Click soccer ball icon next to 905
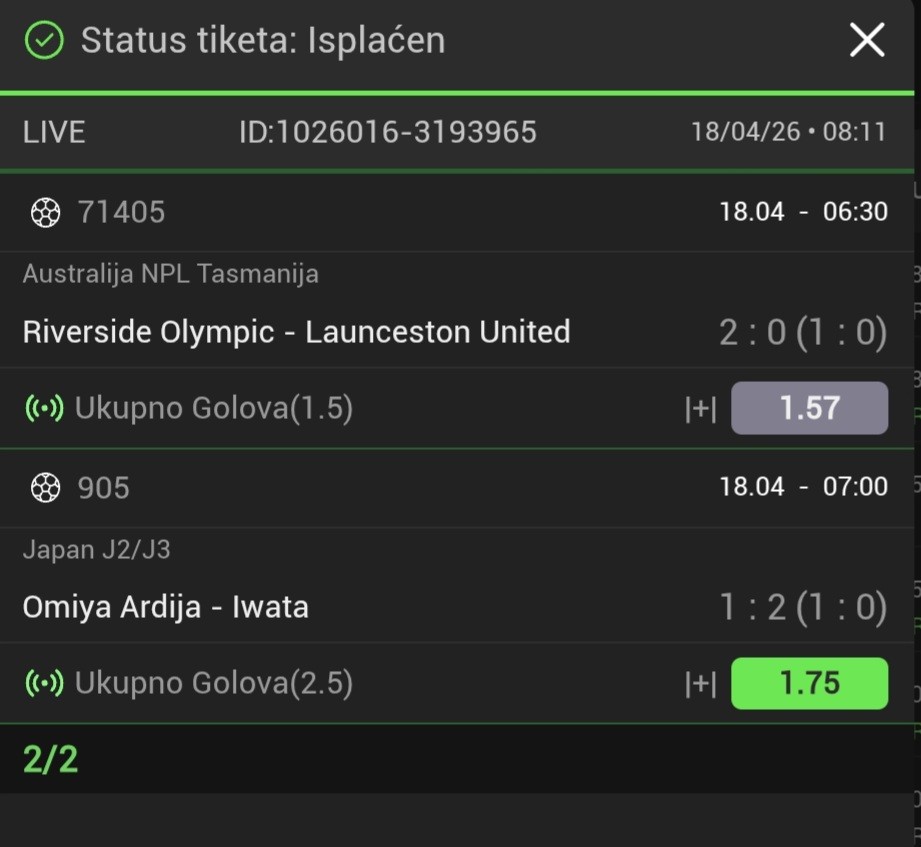Image resolution: width=921 pixels, height=847 pixels. click(x=45, y=487)
